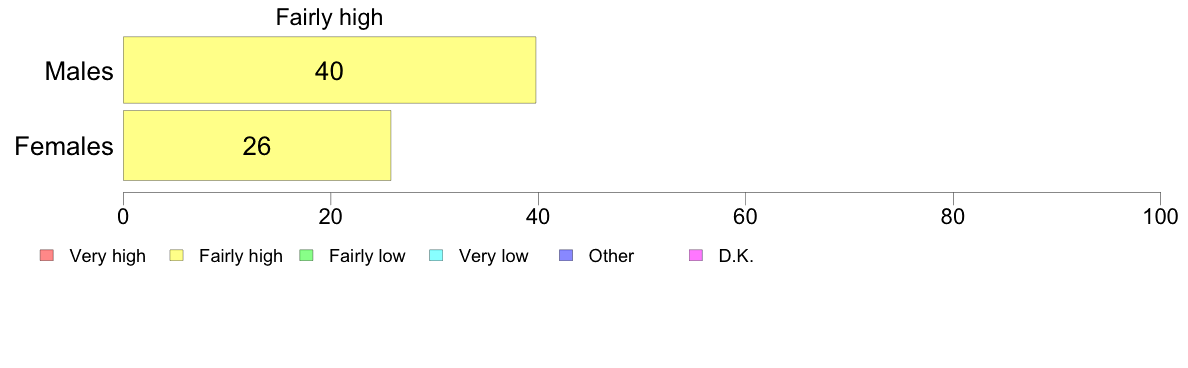Click the D.K. magenta legend swatch
Screen dimensions: 1188x368
(696, 256)
